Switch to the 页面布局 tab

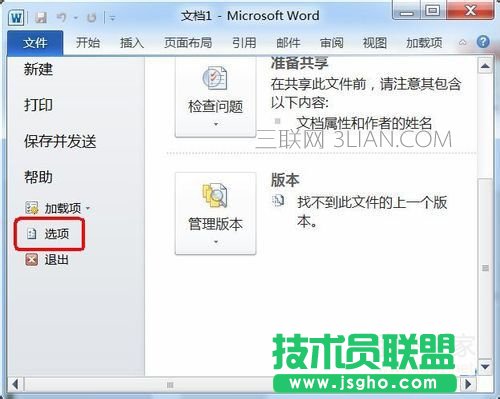pyautogui.click(x=188, y=43)
